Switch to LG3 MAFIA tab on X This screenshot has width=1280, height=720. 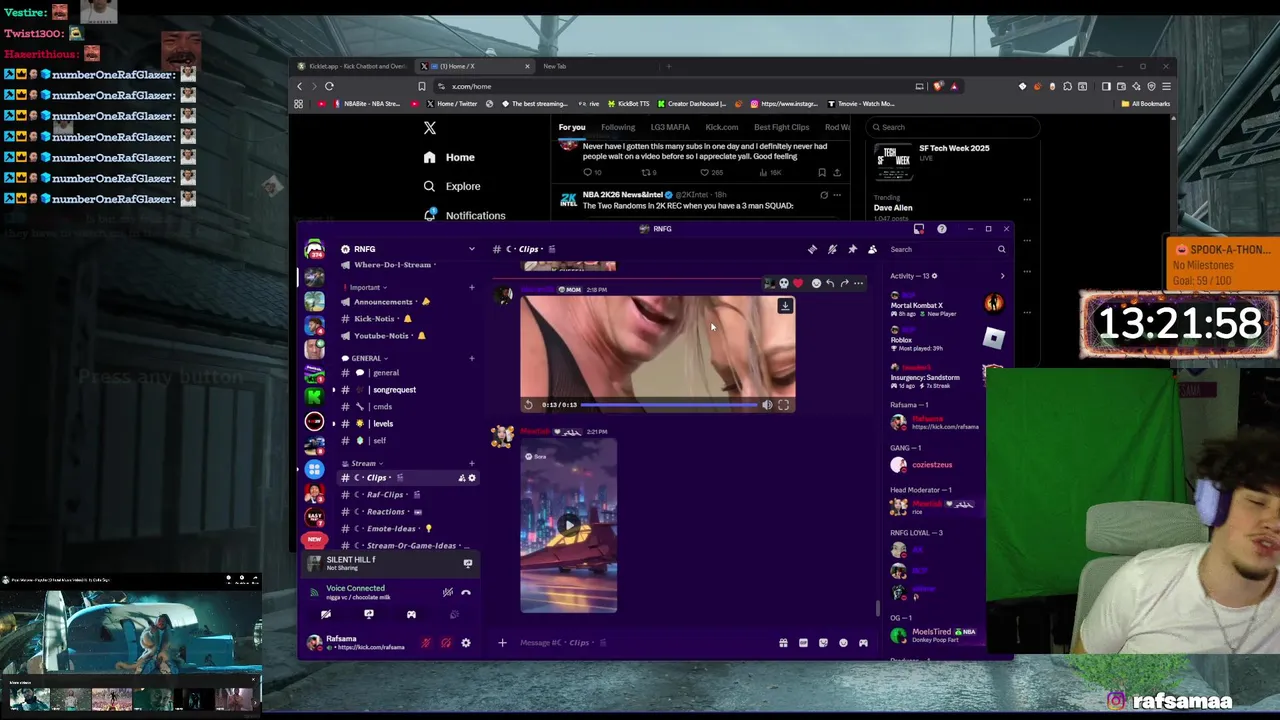click(x=670, y=127)
